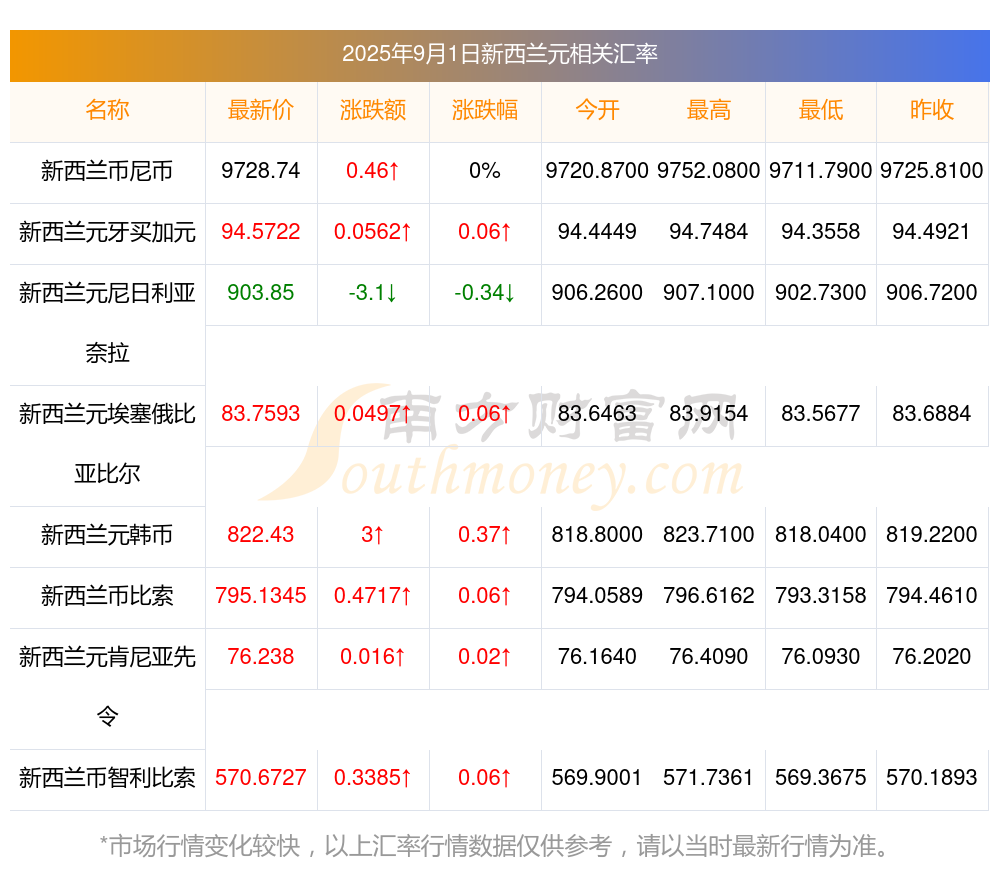Click the latest price 94.5722
1000x877 pixels.
[x=261, y=232]
